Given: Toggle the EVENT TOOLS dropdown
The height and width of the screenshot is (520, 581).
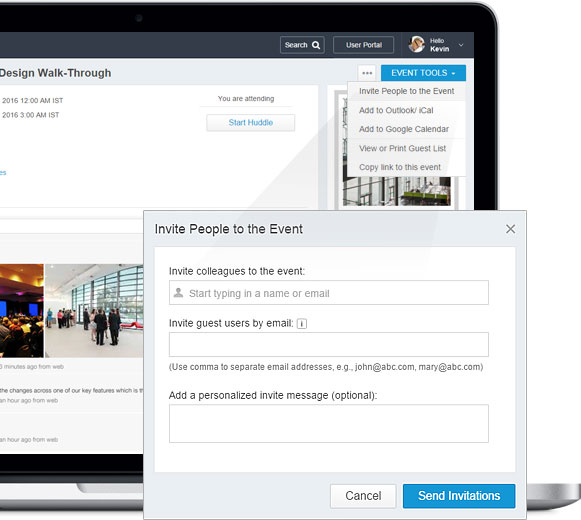Looking at the screenshot, I should pos(423,73).
